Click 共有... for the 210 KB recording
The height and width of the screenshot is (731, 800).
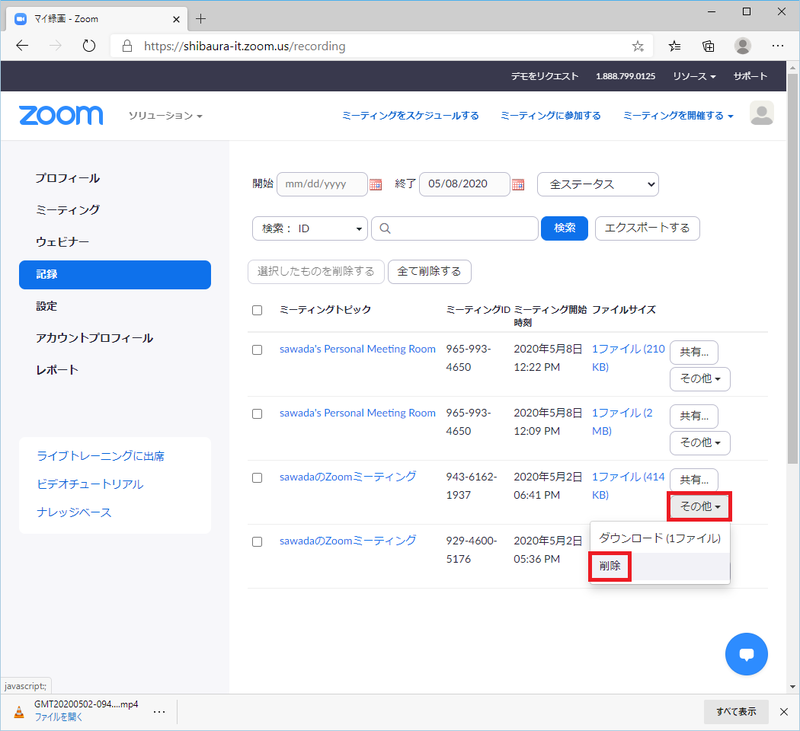point(694,352)
